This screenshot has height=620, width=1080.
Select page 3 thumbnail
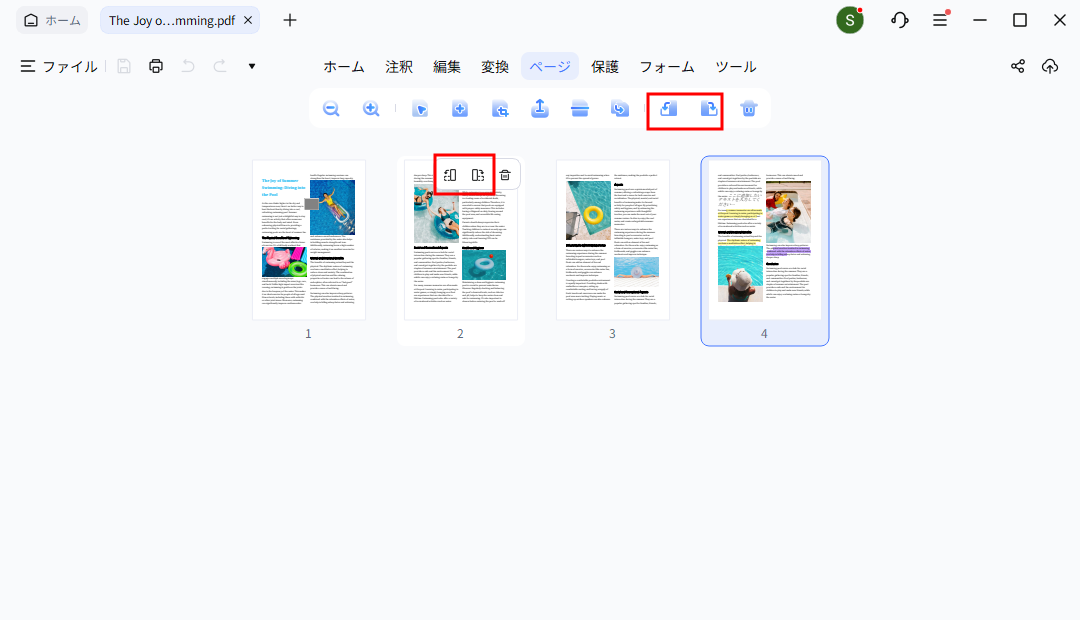tap(612, 240)
